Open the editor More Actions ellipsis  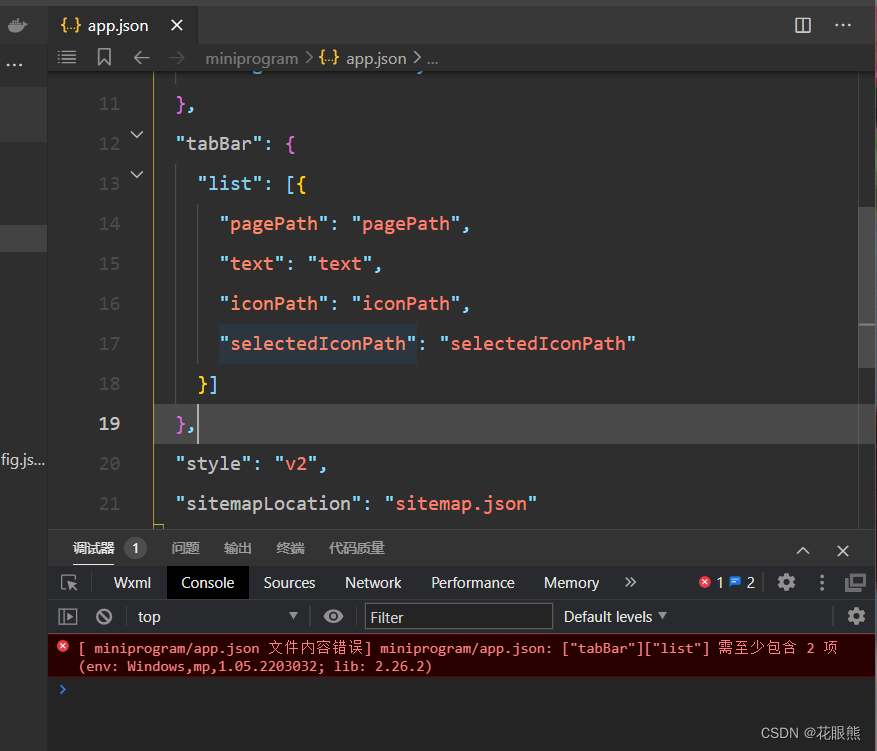(843, 25)
